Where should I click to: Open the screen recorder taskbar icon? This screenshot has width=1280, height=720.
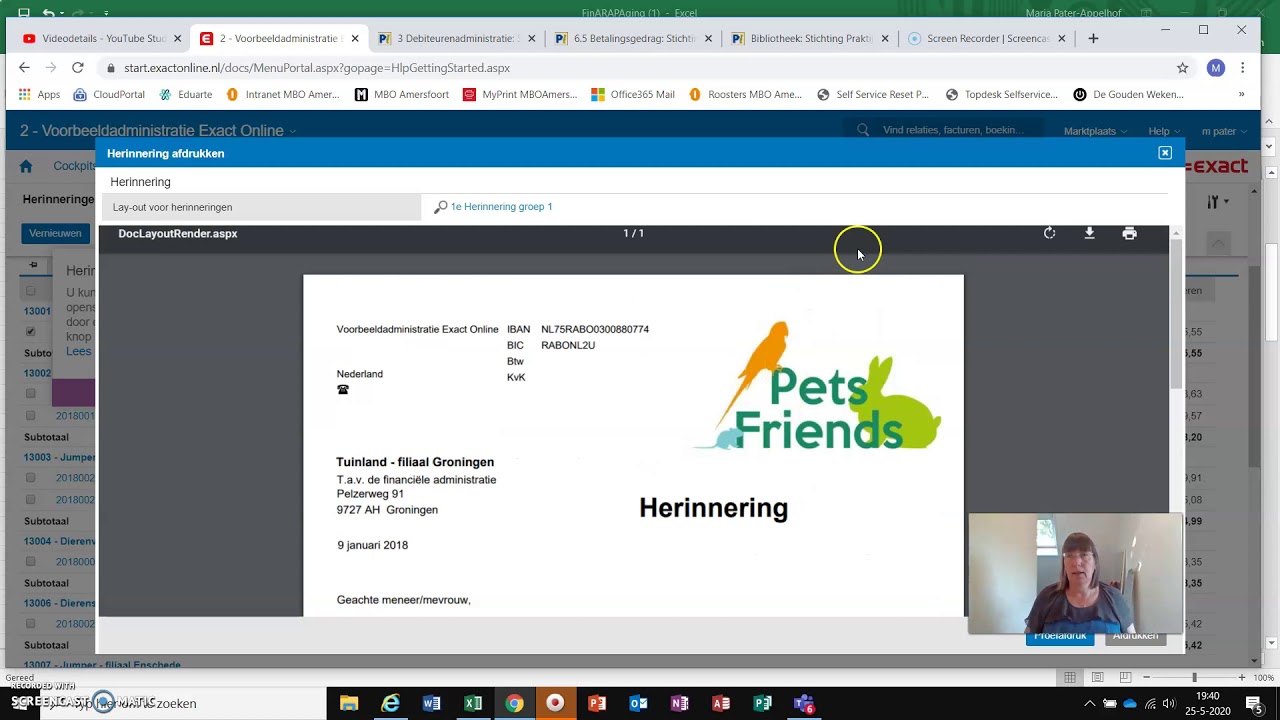(555, 703)
